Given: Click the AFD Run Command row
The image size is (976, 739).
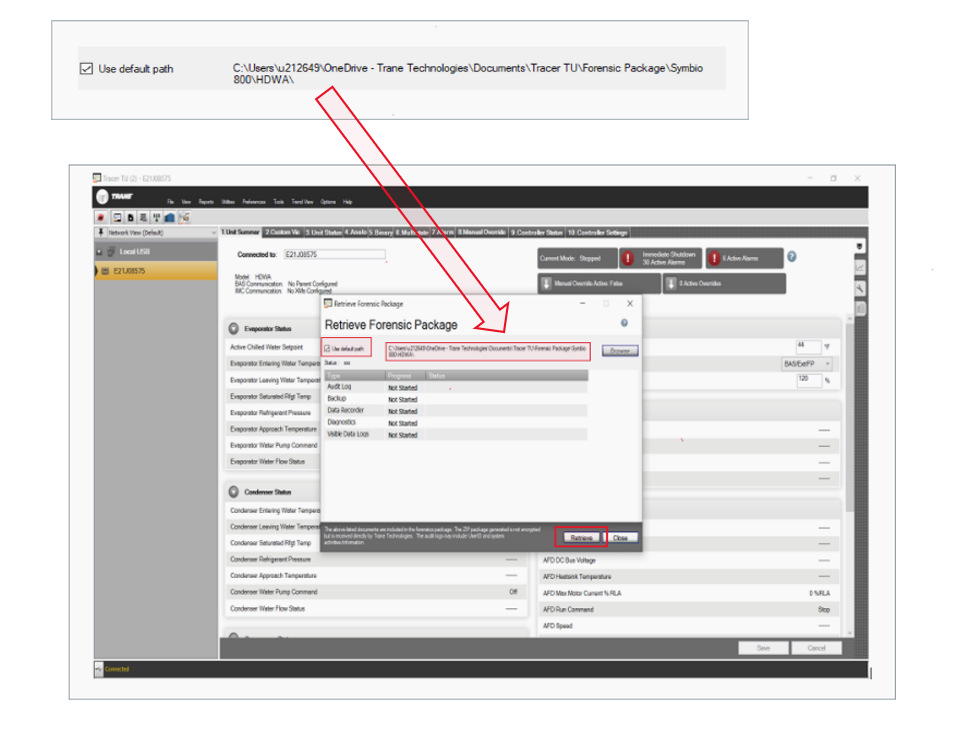Looking at the screenshot, I should tap(687, 610).
